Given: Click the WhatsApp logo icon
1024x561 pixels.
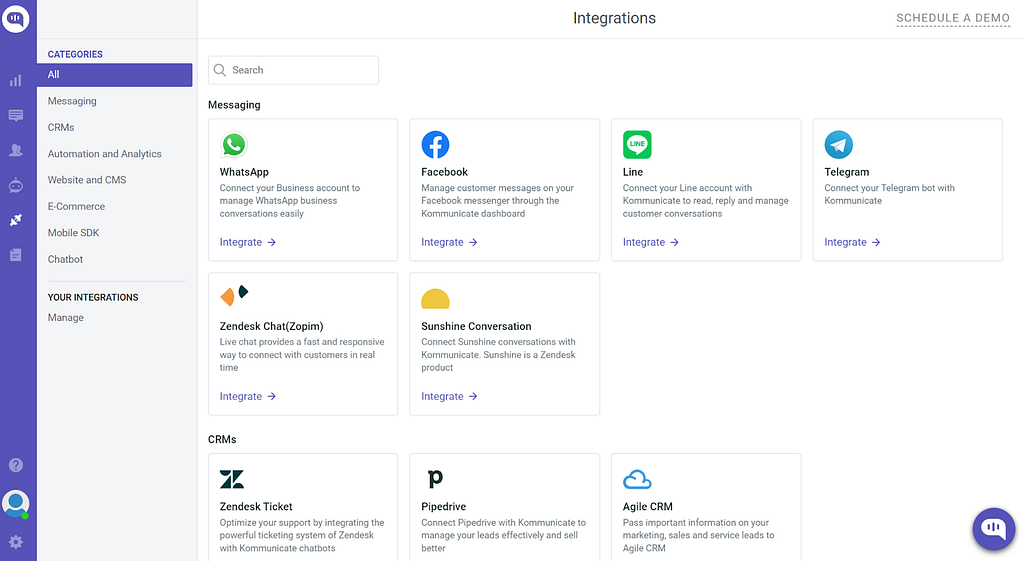Looking at the screenshot, I should 234,145.
